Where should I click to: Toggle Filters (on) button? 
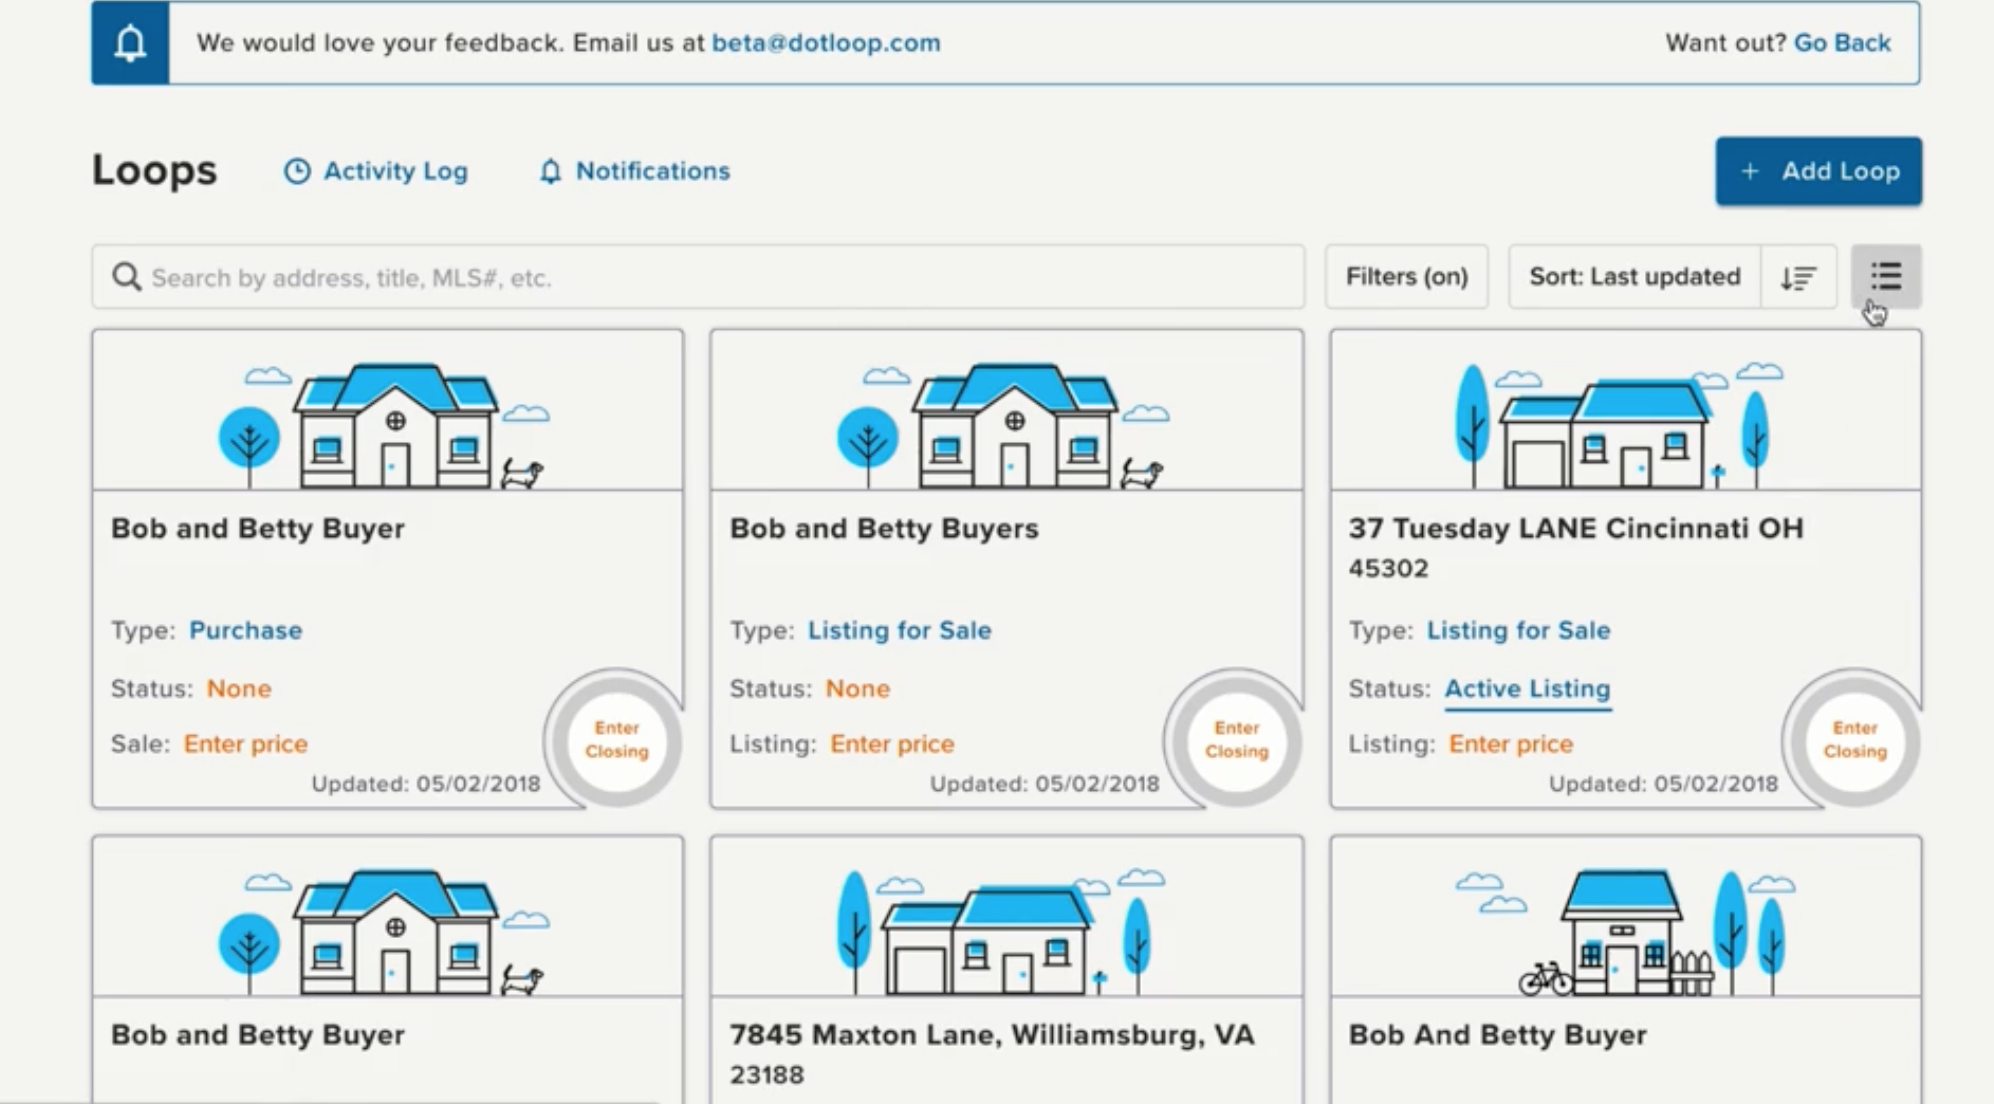pyautogui.click(x=1406, y=277)
